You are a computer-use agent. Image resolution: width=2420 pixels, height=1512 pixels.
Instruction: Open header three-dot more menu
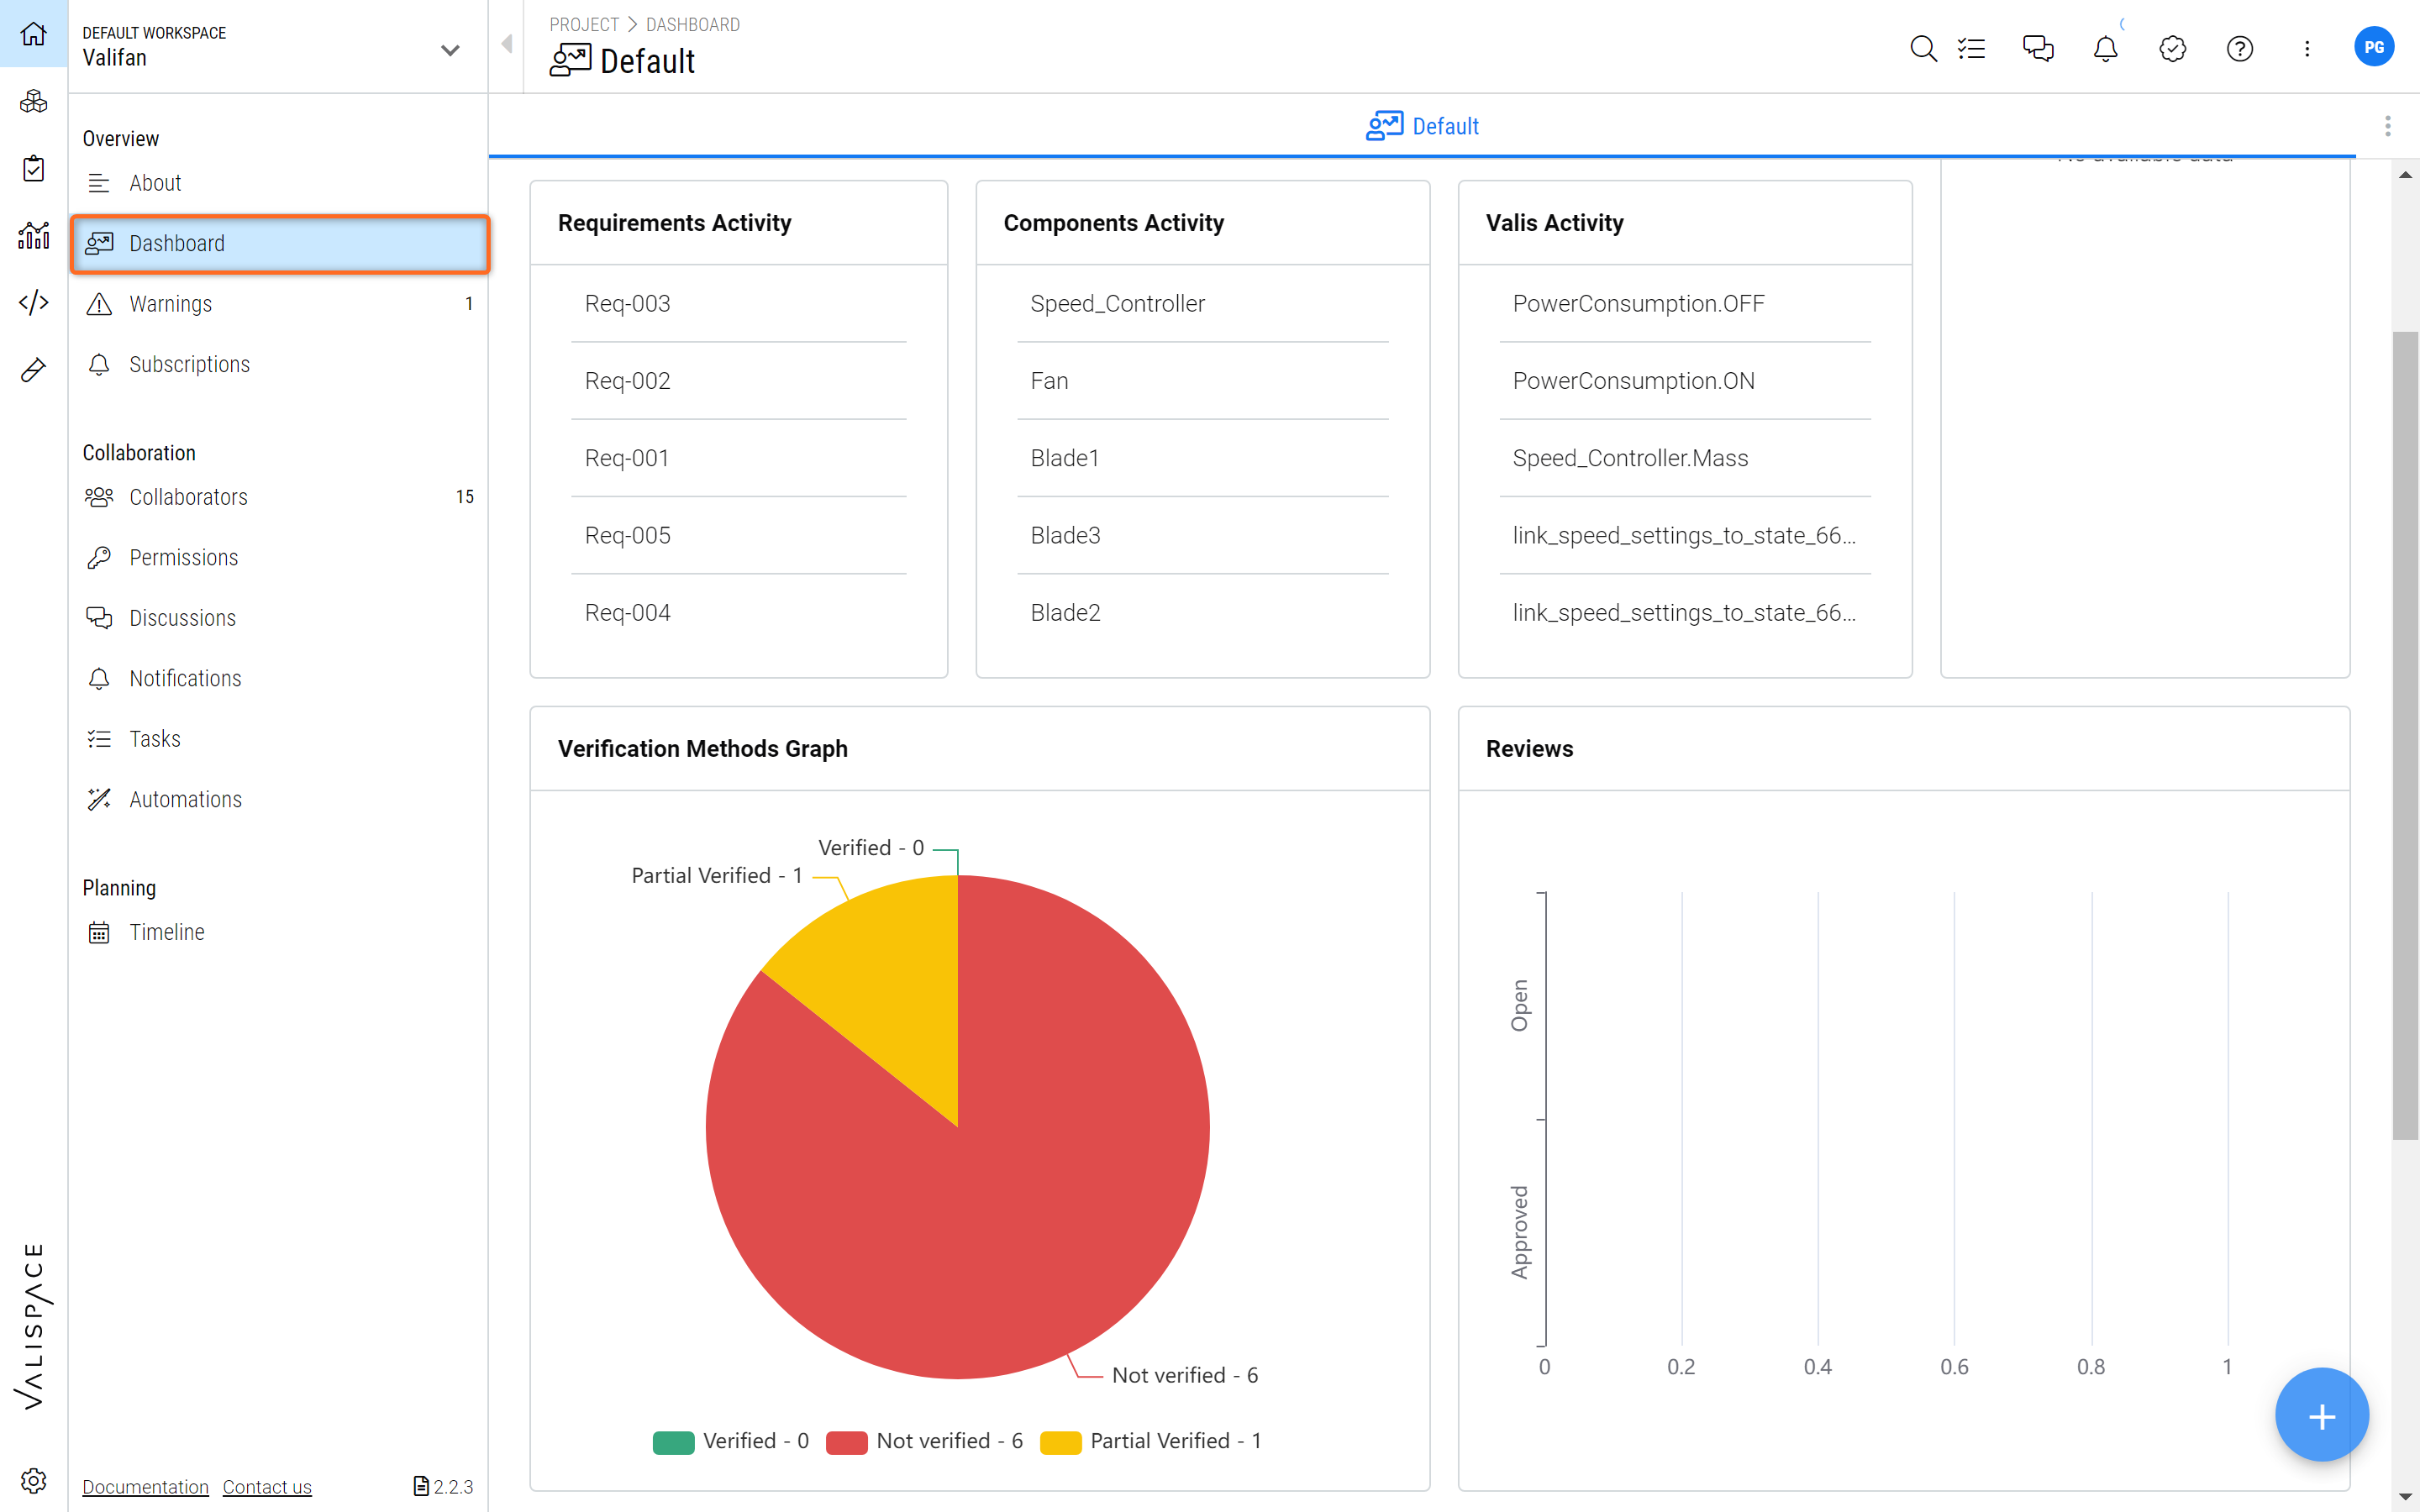(x=2307, y=48)
